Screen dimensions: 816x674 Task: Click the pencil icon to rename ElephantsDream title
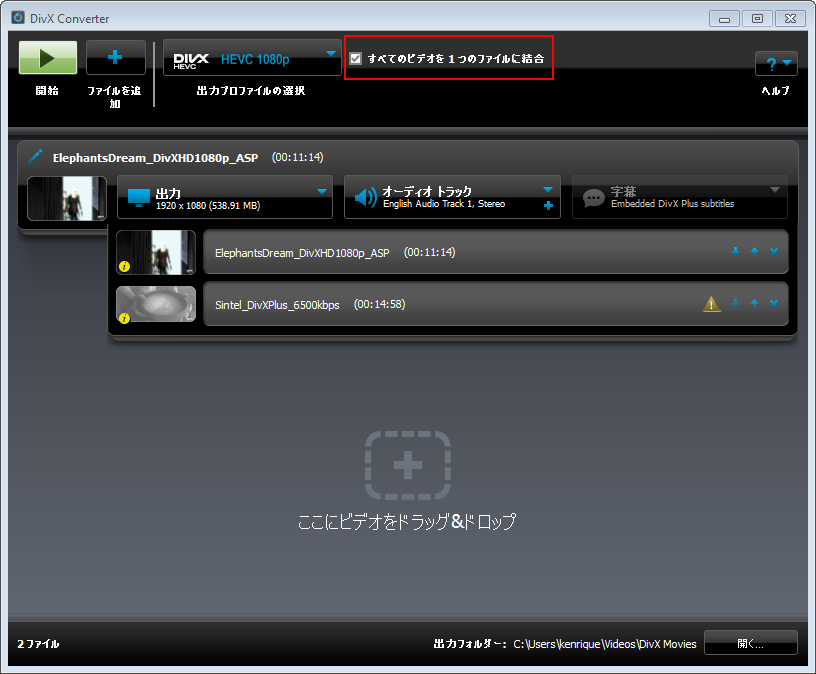(35, 156)
